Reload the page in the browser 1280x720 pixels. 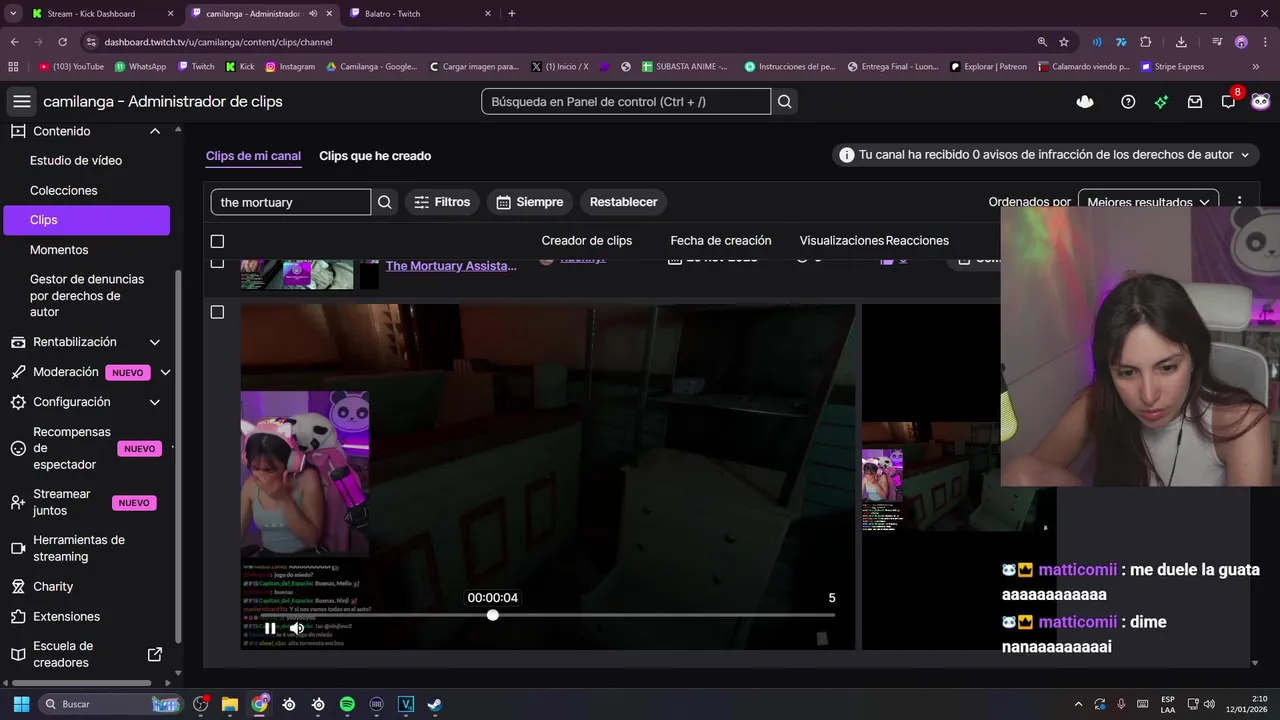click(63, 42)
